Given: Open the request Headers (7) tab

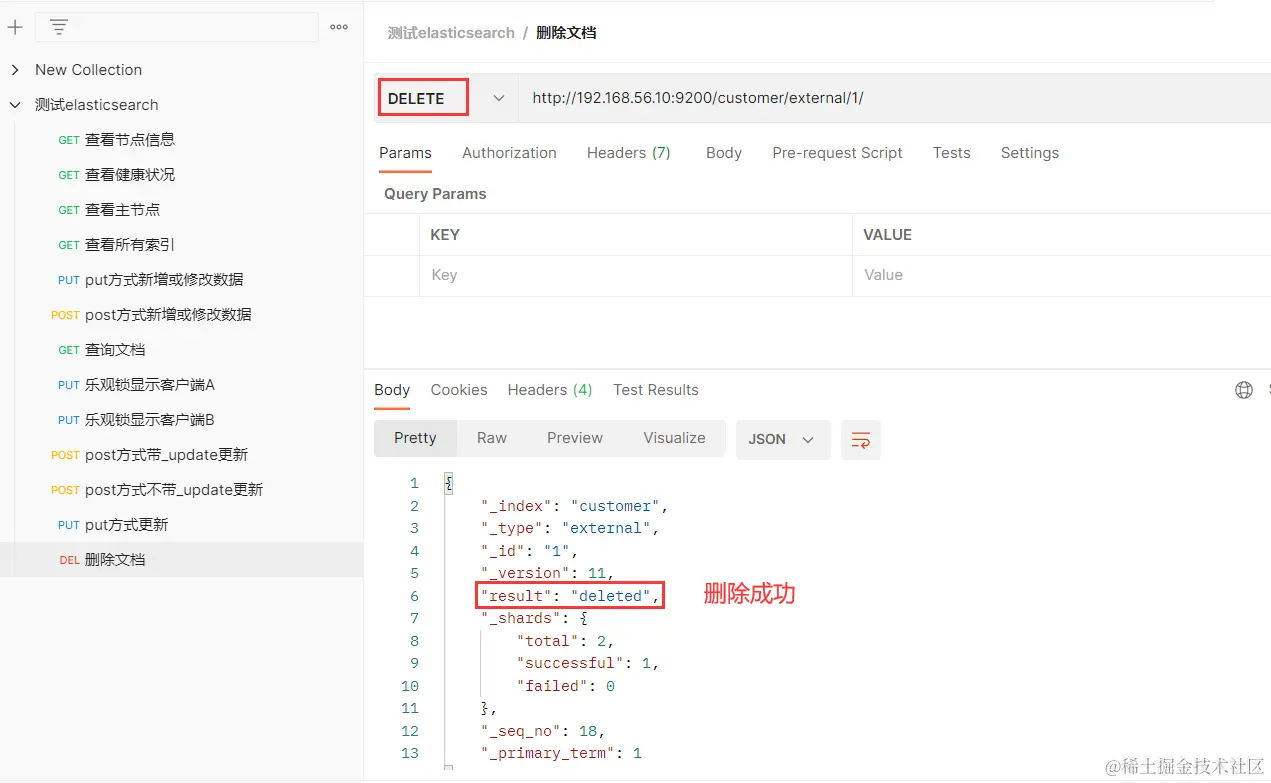Looking at the screenshot, I should 628,153.
